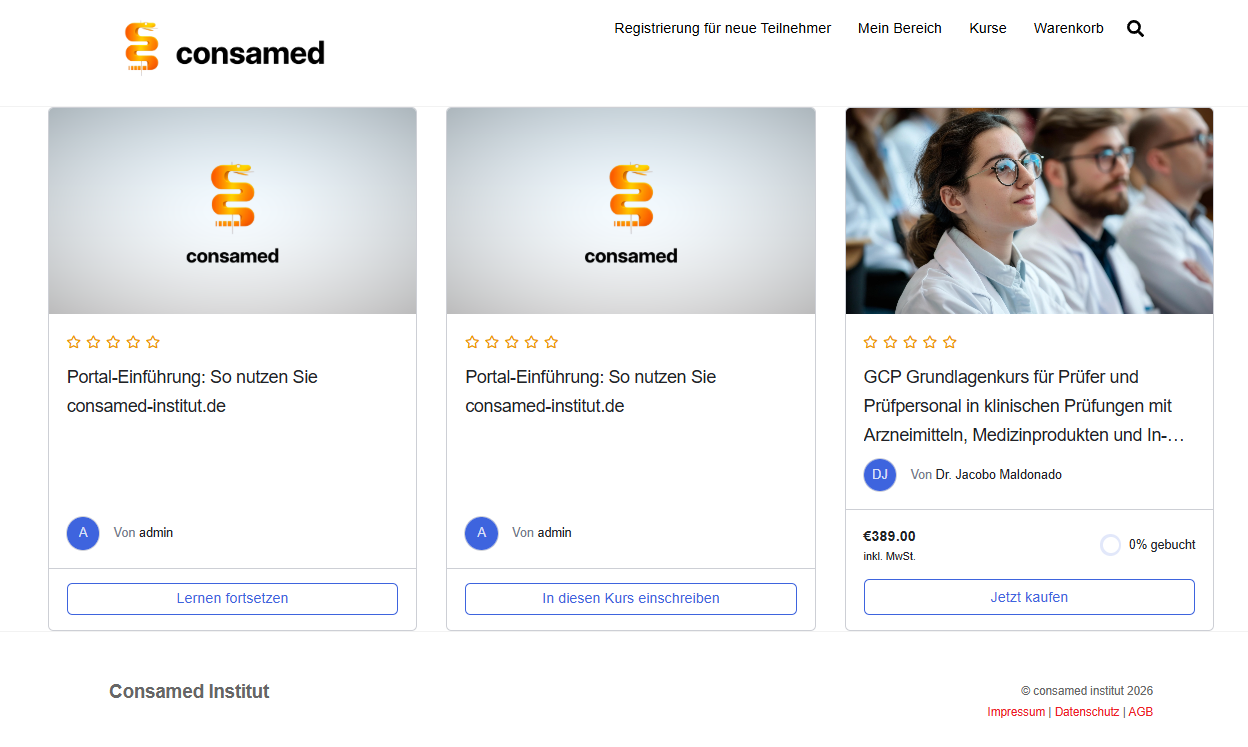Open Registrierung für neue Teilnehmer menu item
This screenshot has width=1248, height=747.
[722, 29]
